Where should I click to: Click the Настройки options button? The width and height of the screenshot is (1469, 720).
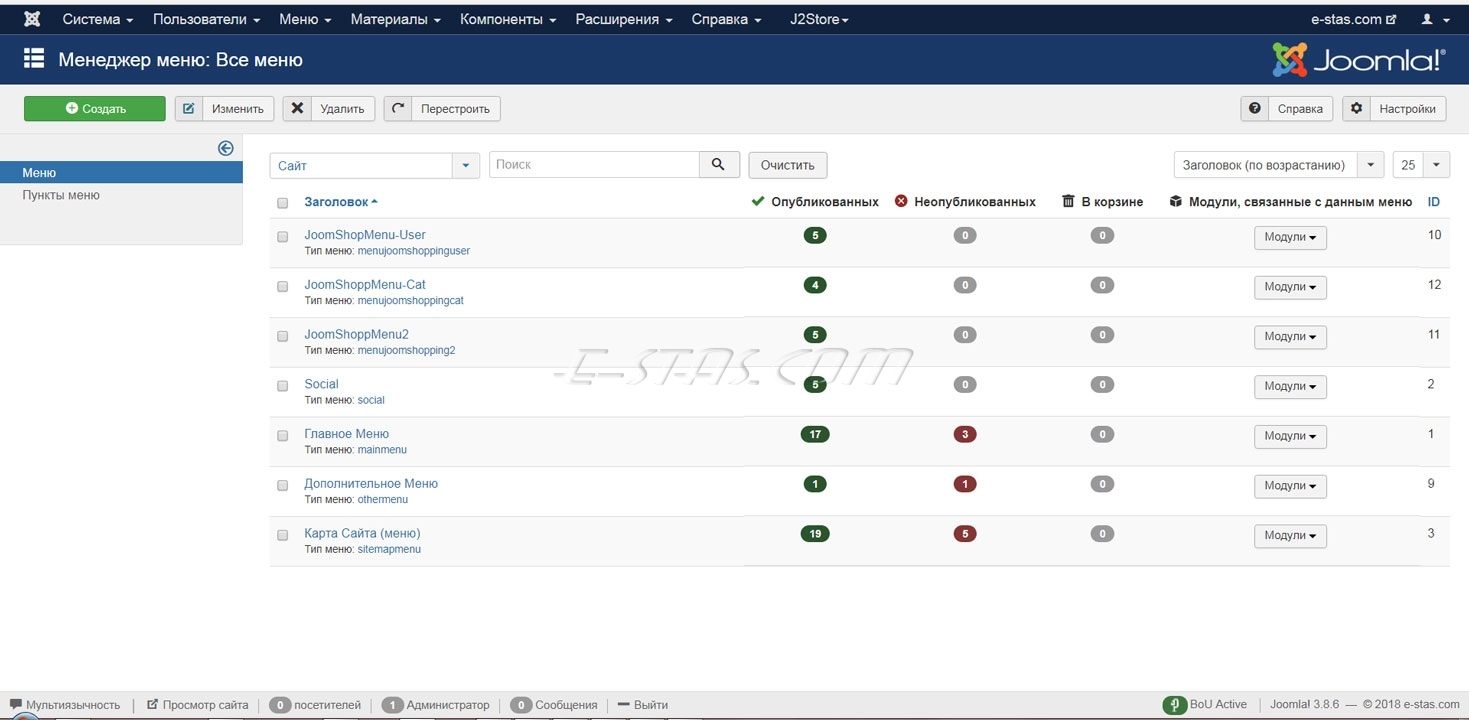1394,109
